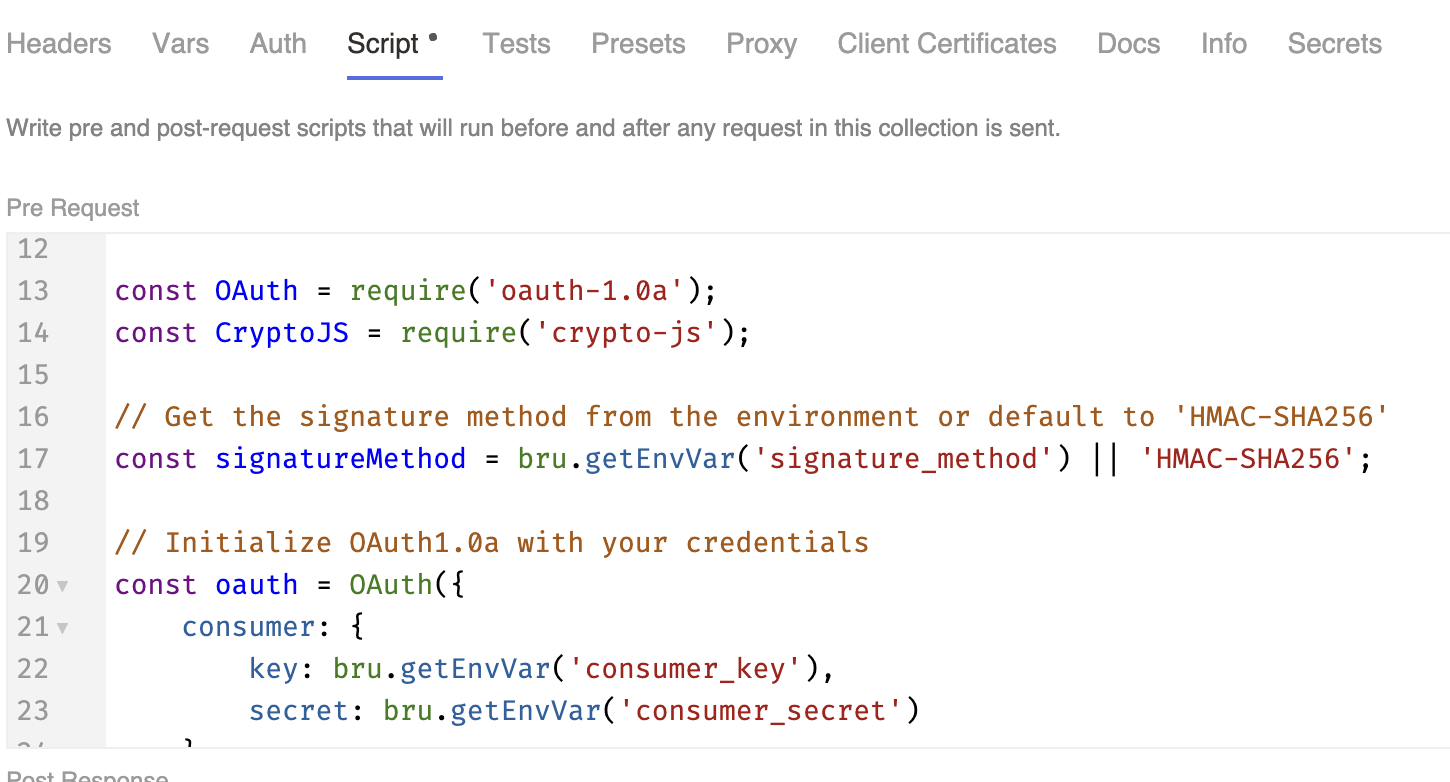
Task: Collapse the consumer block fold at line 21
Action: click(x=63, y=628)
